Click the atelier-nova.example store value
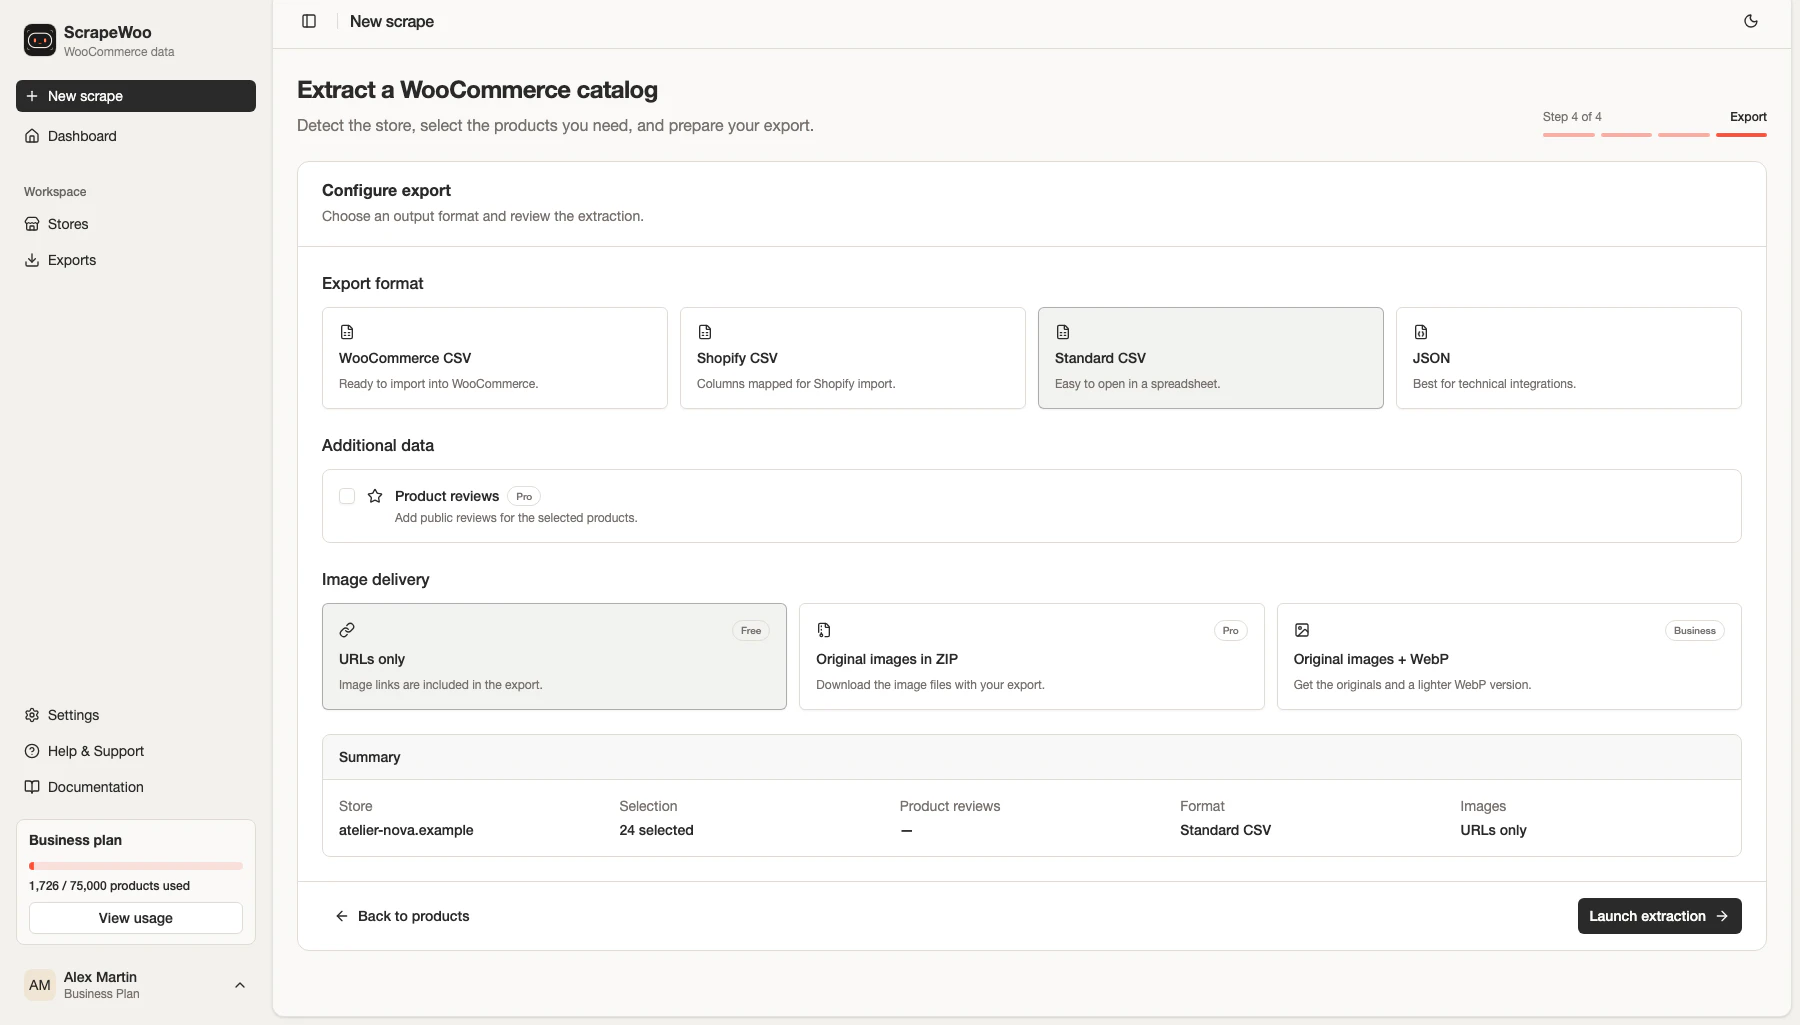Screen dimensions: 1800x1025 pyautogui.click(x=406, y=830)
